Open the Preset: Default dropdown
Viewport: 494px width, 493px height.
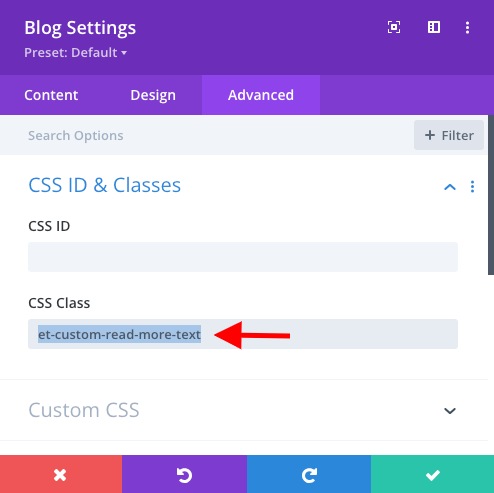point(75,53)
